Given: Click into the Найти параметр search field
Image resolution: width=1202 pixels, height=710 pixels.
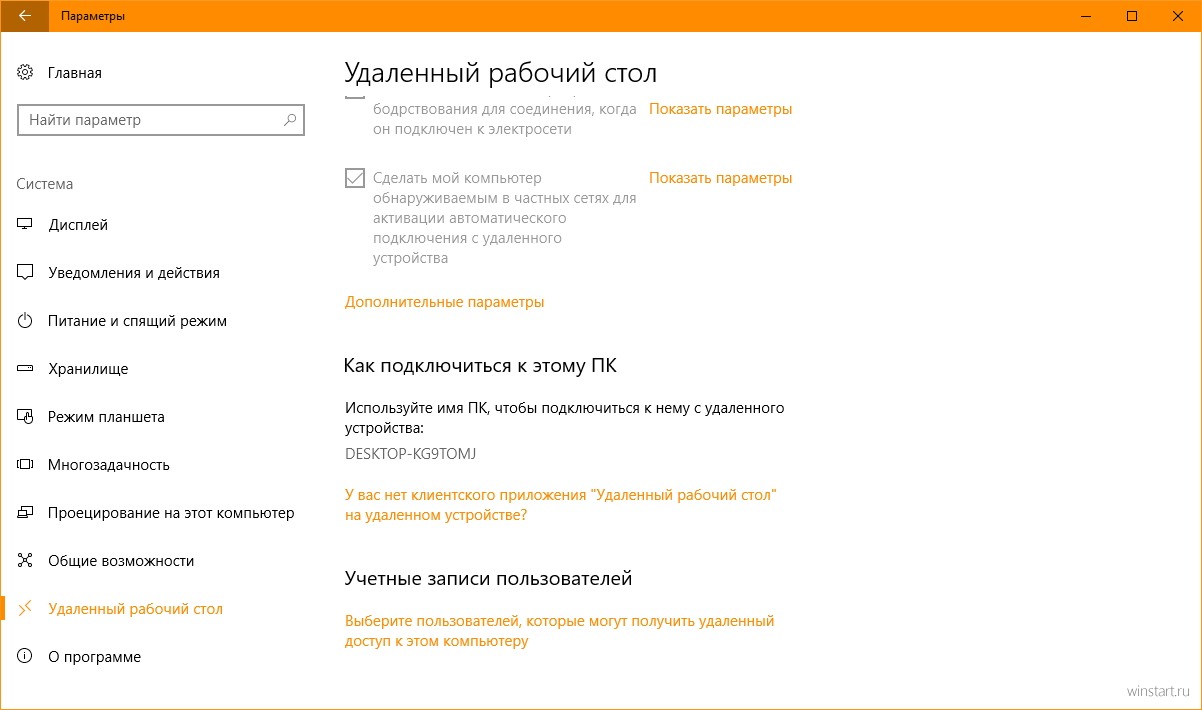Looking at the screenshot, I should click(150, 120).
